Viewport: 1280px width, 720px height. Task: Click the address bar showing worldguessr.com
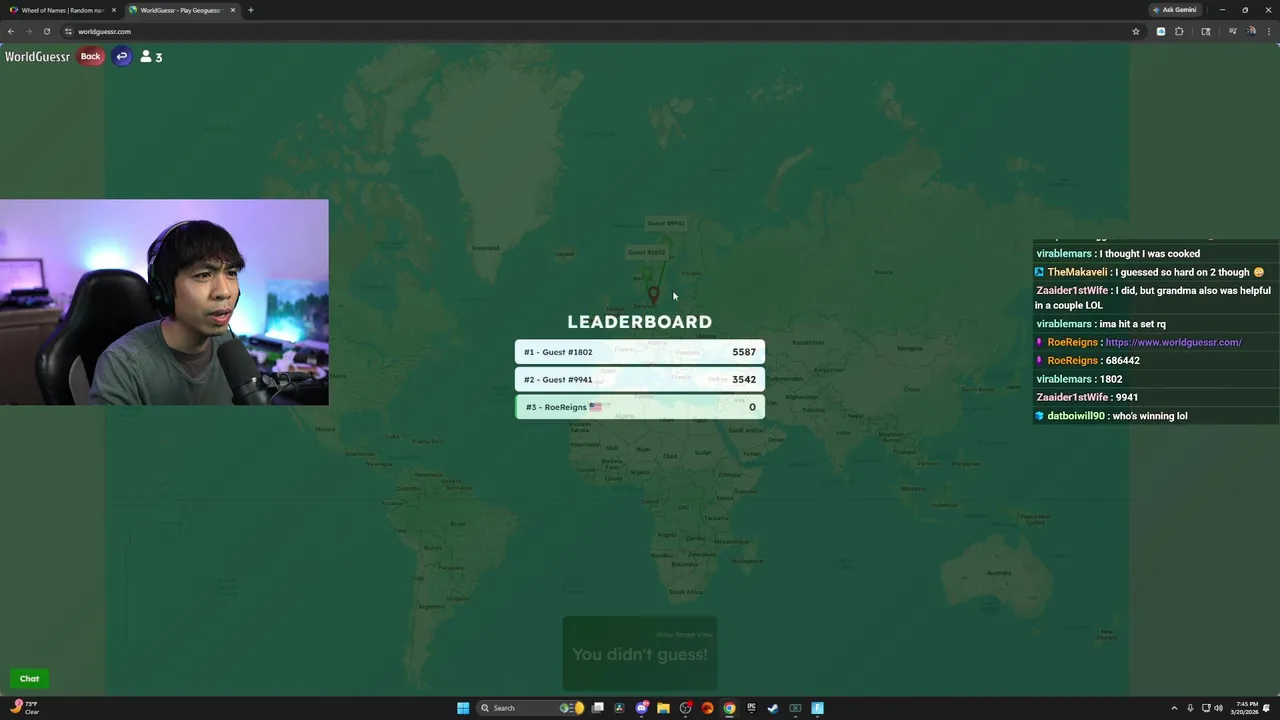click(600, 31)
